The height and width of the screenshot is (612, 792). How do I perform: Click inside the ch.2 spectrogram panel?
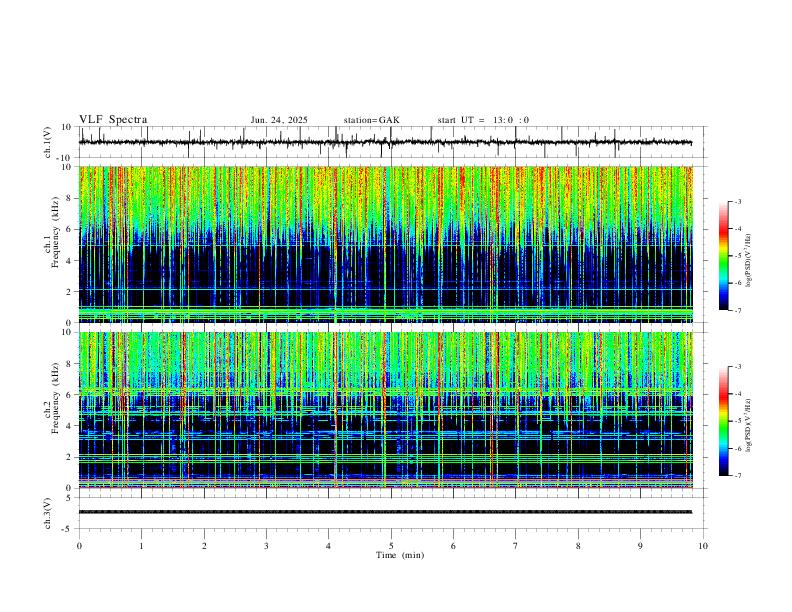tap(386, 410)
